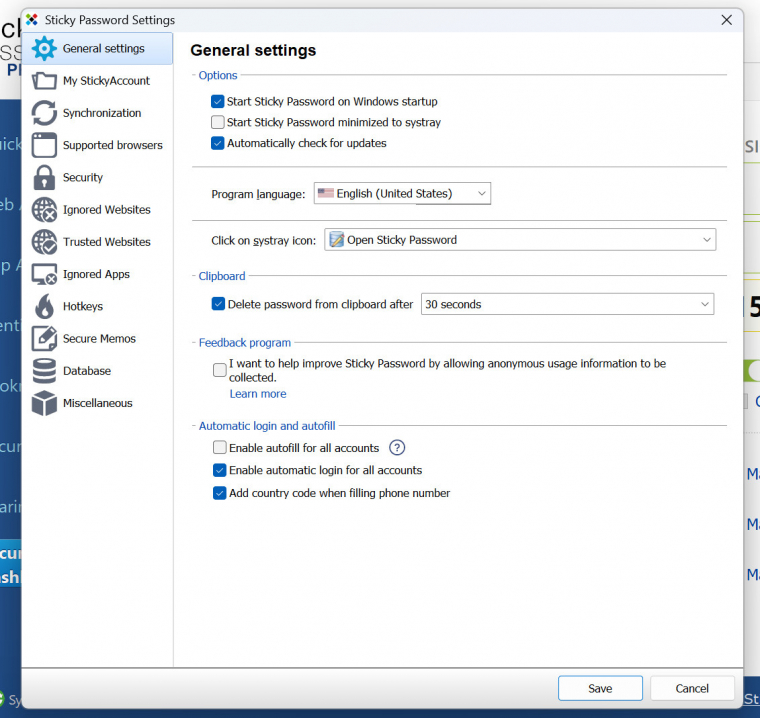This screenshot has width=760, height=718.
Task: Uncheck Automatically check for updates
Action: (218, 143)
